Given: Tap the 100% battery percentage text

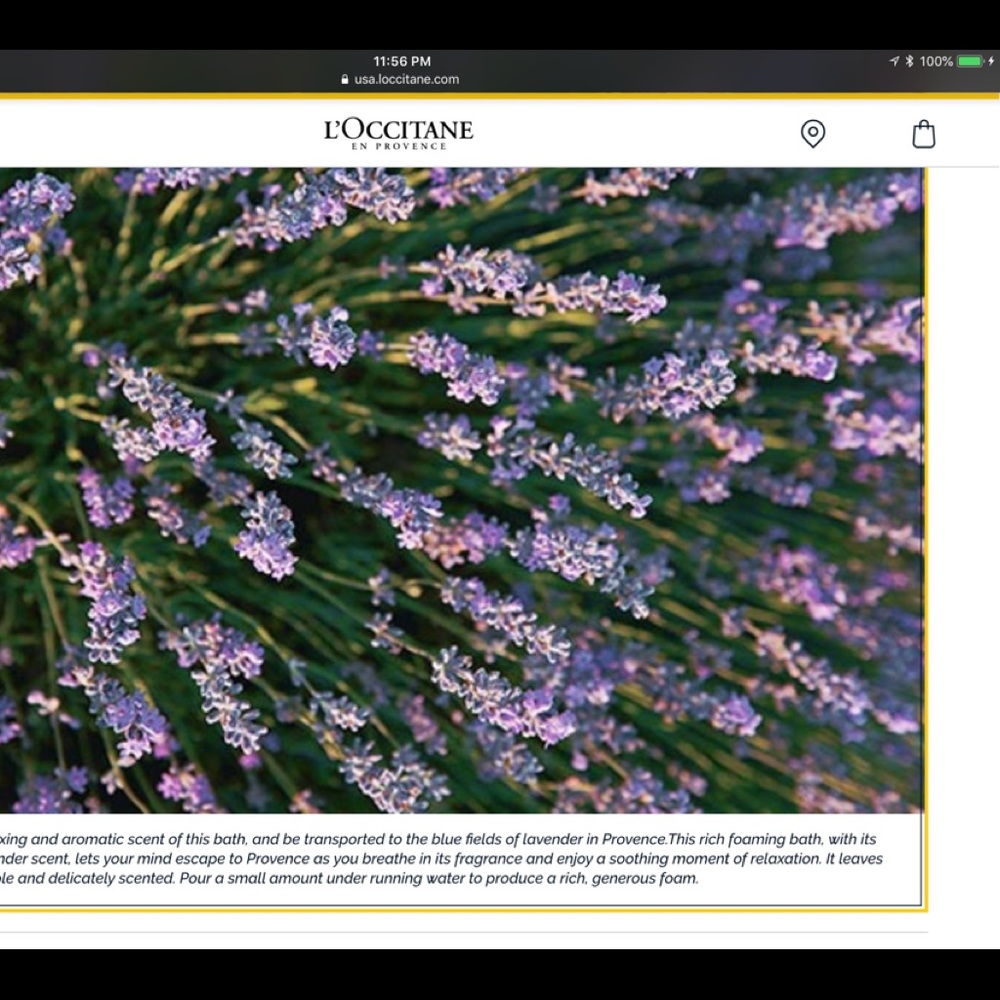Looking at the screenshot, I should 936,61.
